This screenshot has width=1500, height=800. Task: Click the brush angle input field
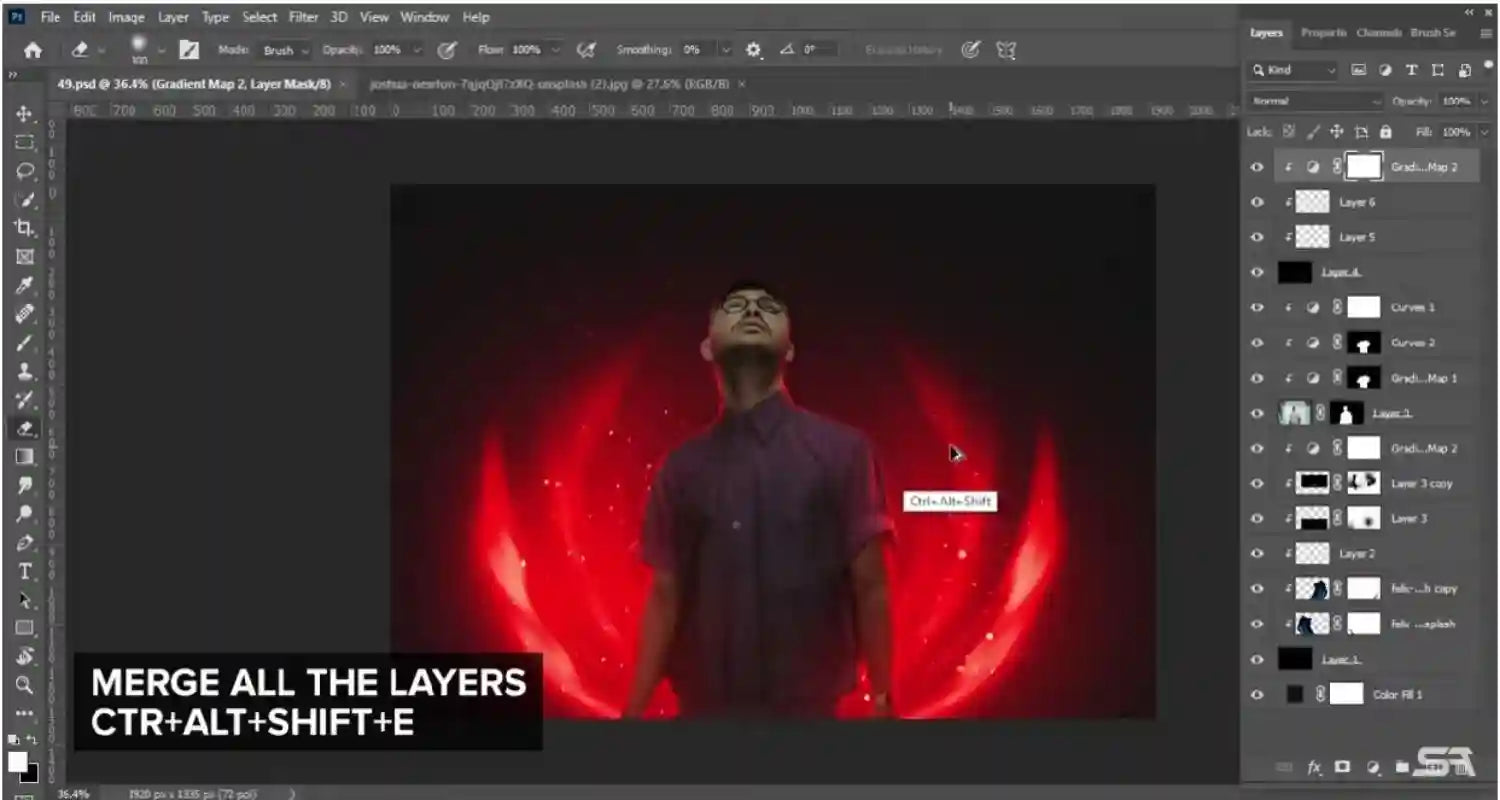822,50
